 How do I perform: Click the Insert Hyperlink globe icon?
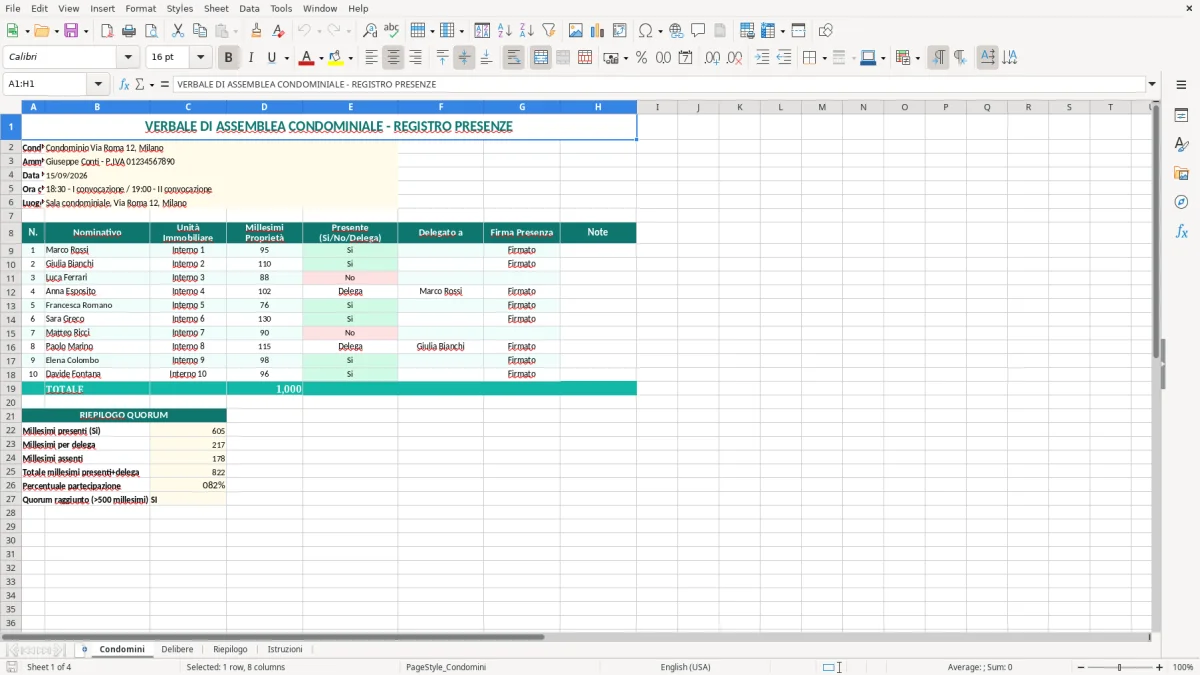click(676, 31)
